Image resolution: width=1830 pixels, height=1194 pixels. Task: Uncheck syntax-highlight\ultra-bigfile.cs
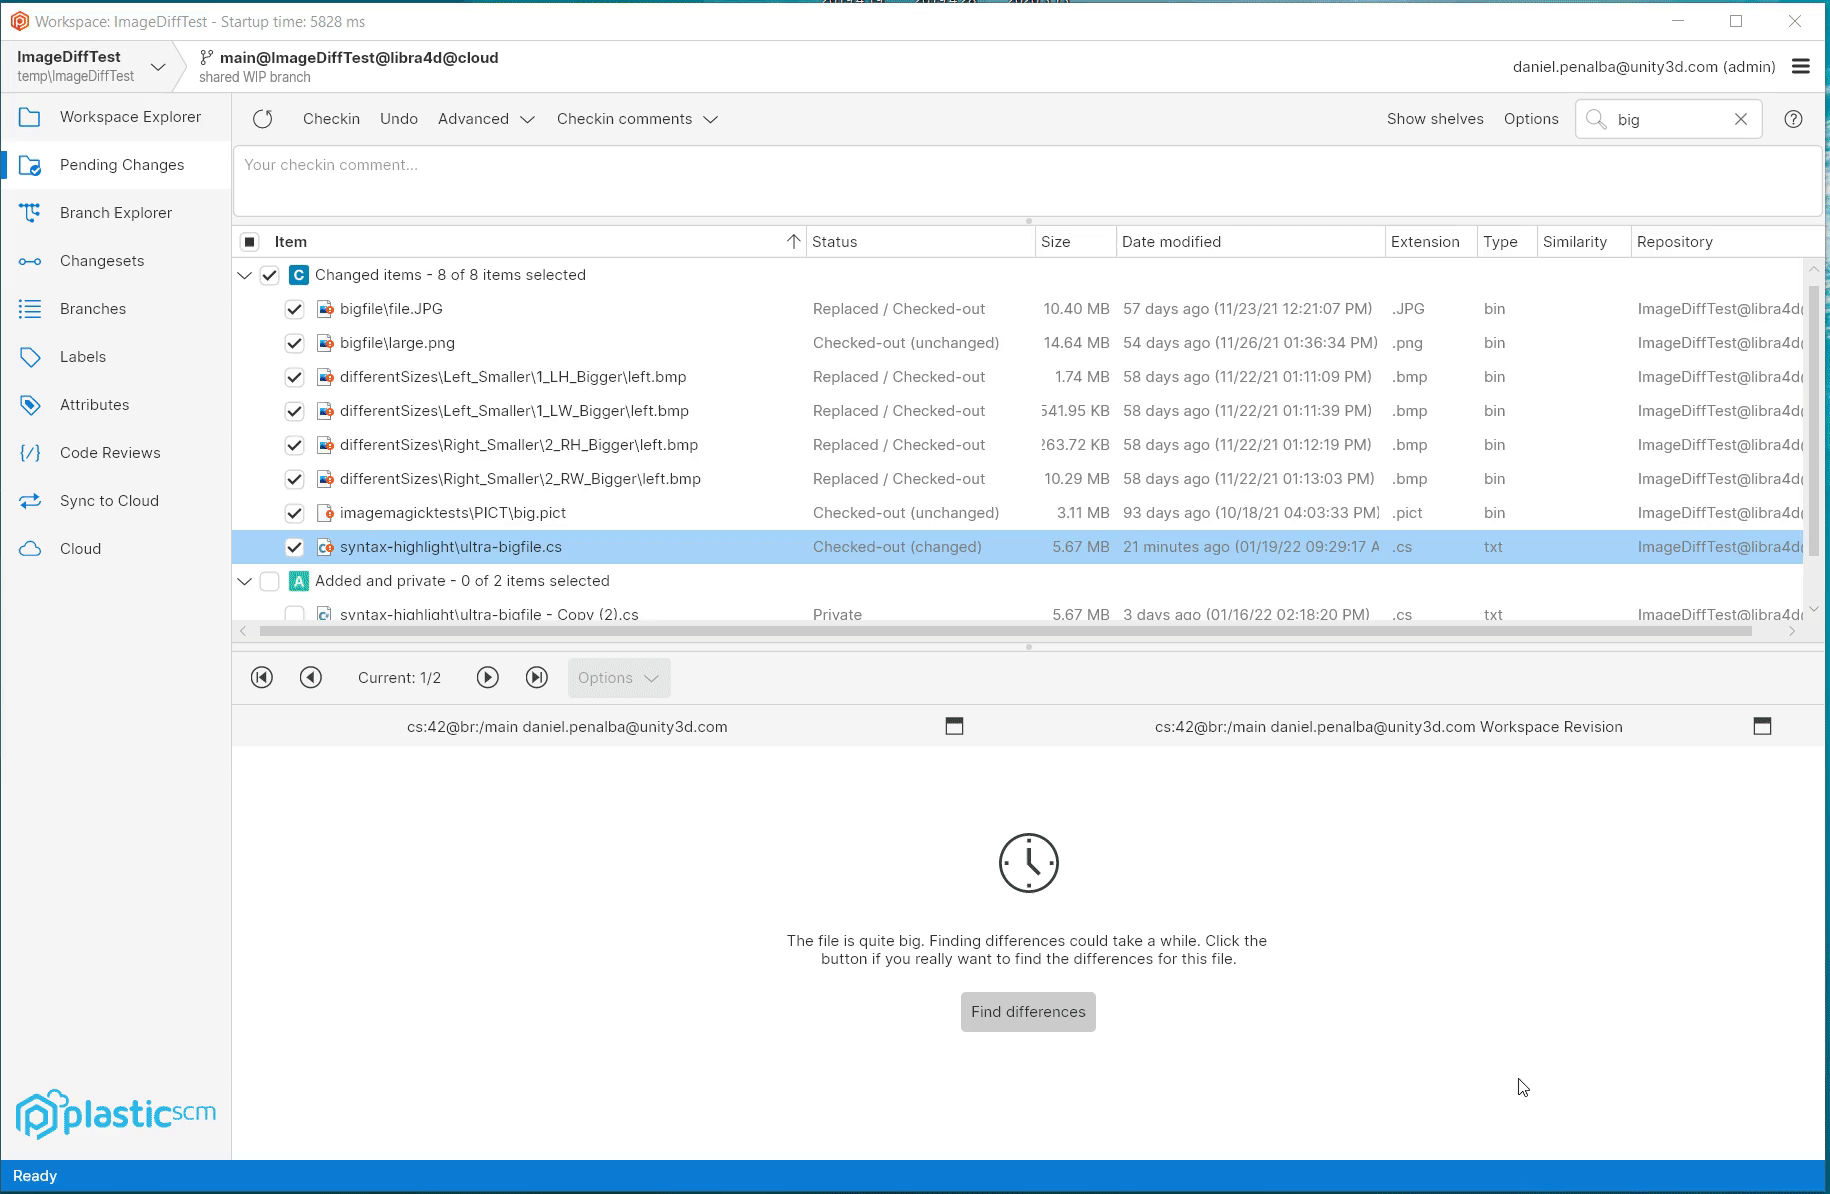294,547
